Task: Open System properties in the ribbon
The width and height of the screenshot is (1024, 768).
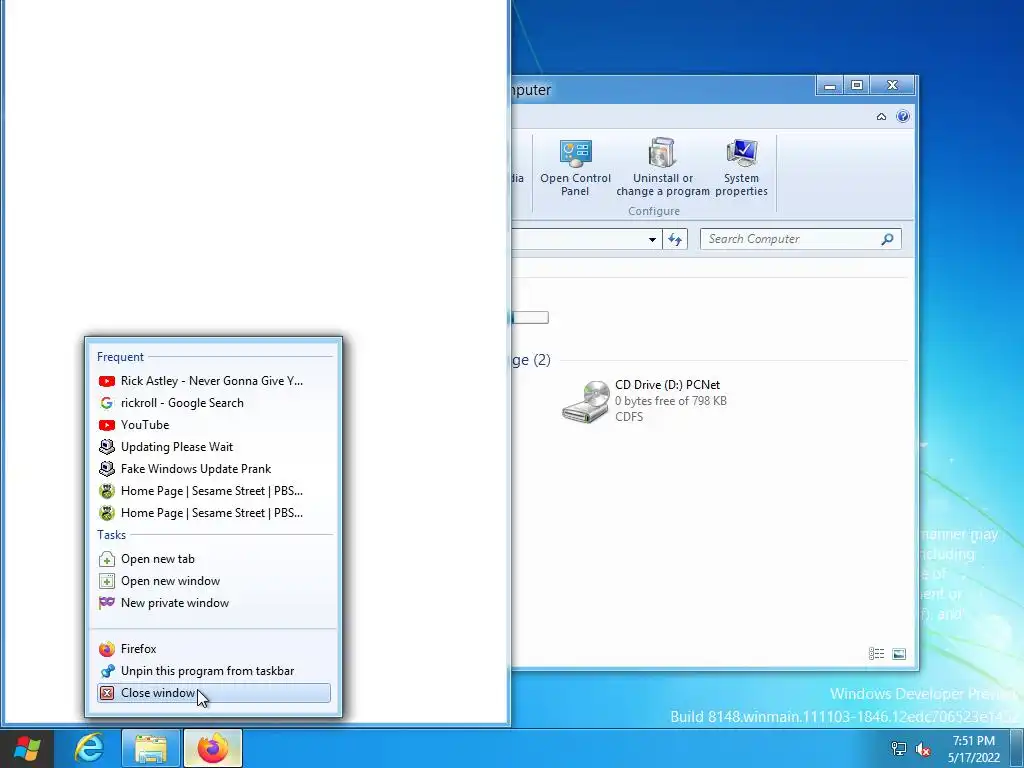Action: pos(741,167)
